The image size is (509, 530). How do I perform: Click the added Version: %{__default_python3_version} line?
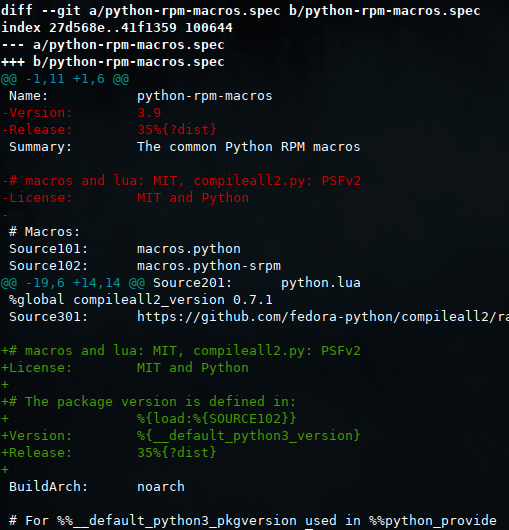point(181,436)
